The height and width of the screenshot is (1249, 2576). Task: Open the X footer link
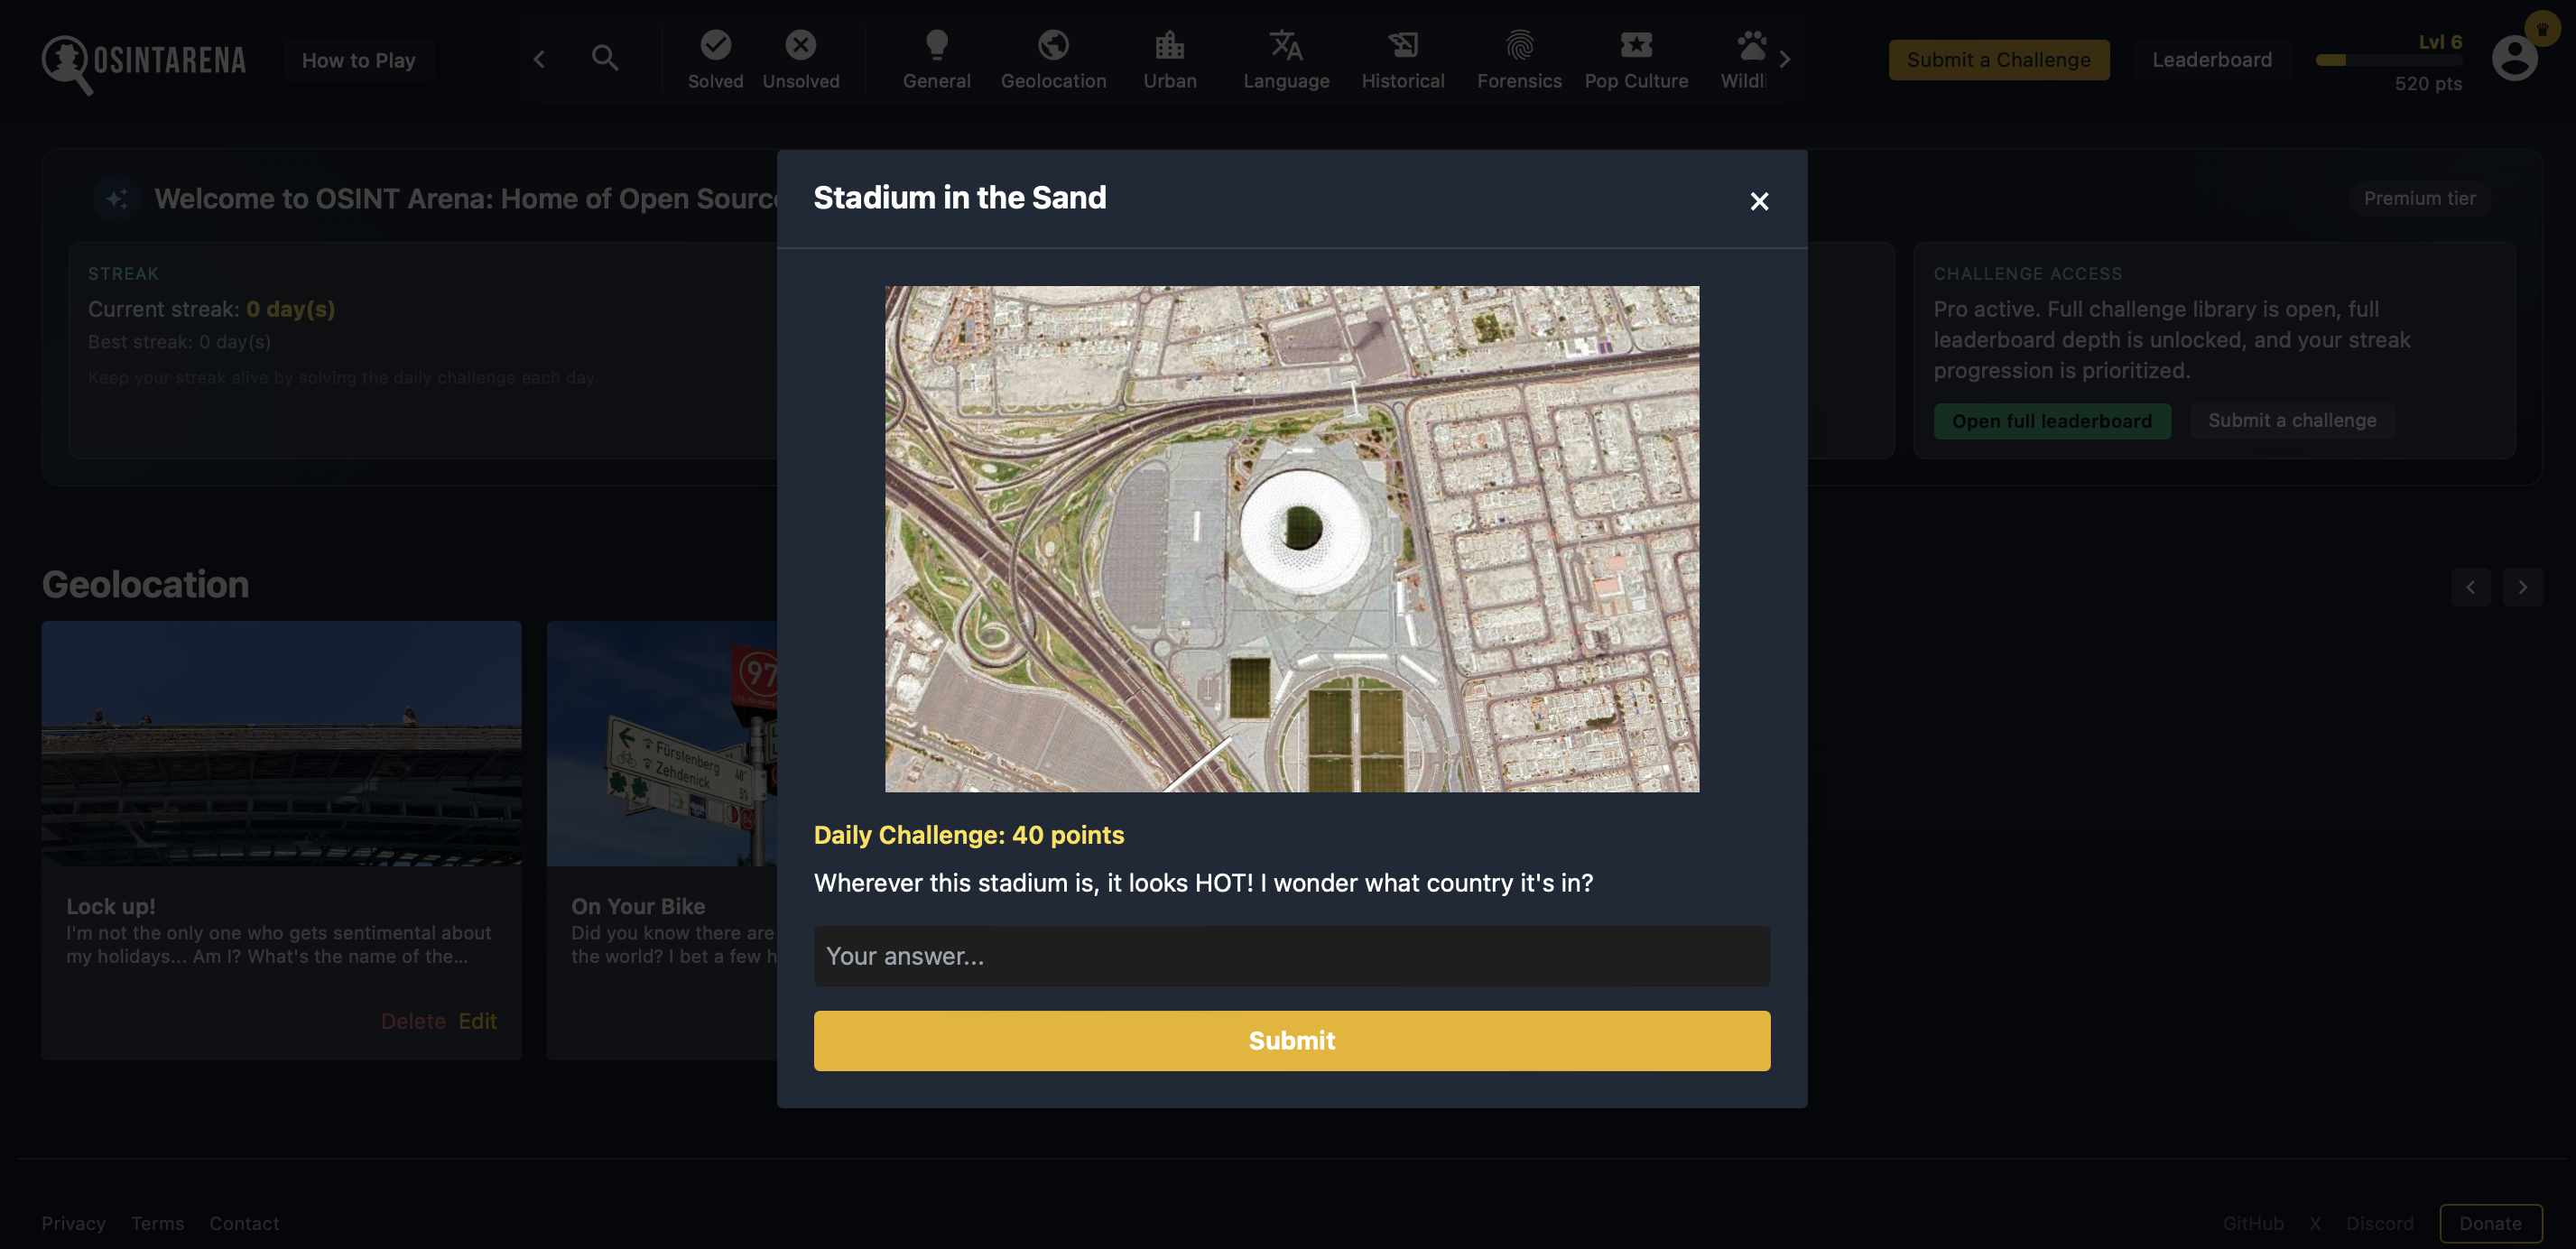click(x=2314, y=1223)
